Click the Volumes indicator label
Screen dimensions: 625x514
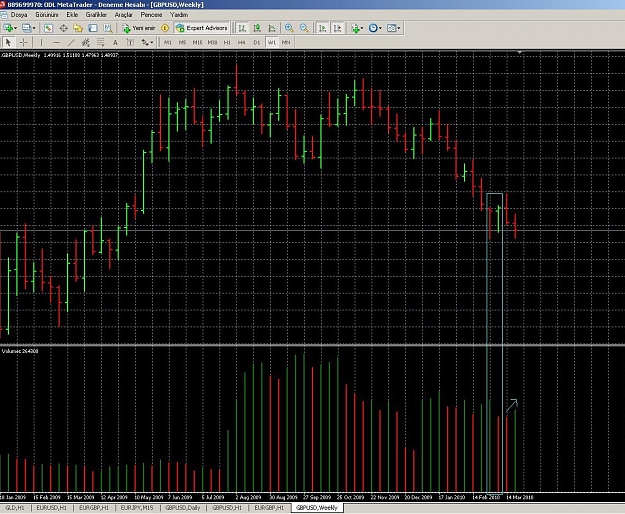(20, 351)
